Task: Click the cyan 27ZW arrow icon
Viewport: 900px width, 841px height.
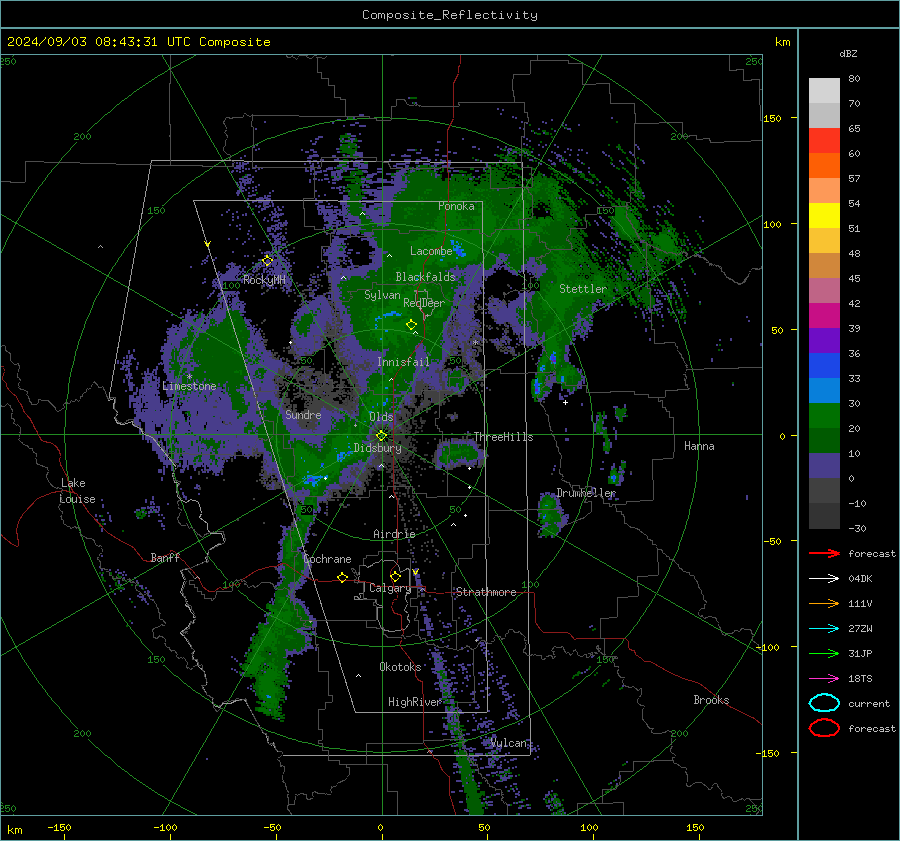Action: click(x=824, y=629)
